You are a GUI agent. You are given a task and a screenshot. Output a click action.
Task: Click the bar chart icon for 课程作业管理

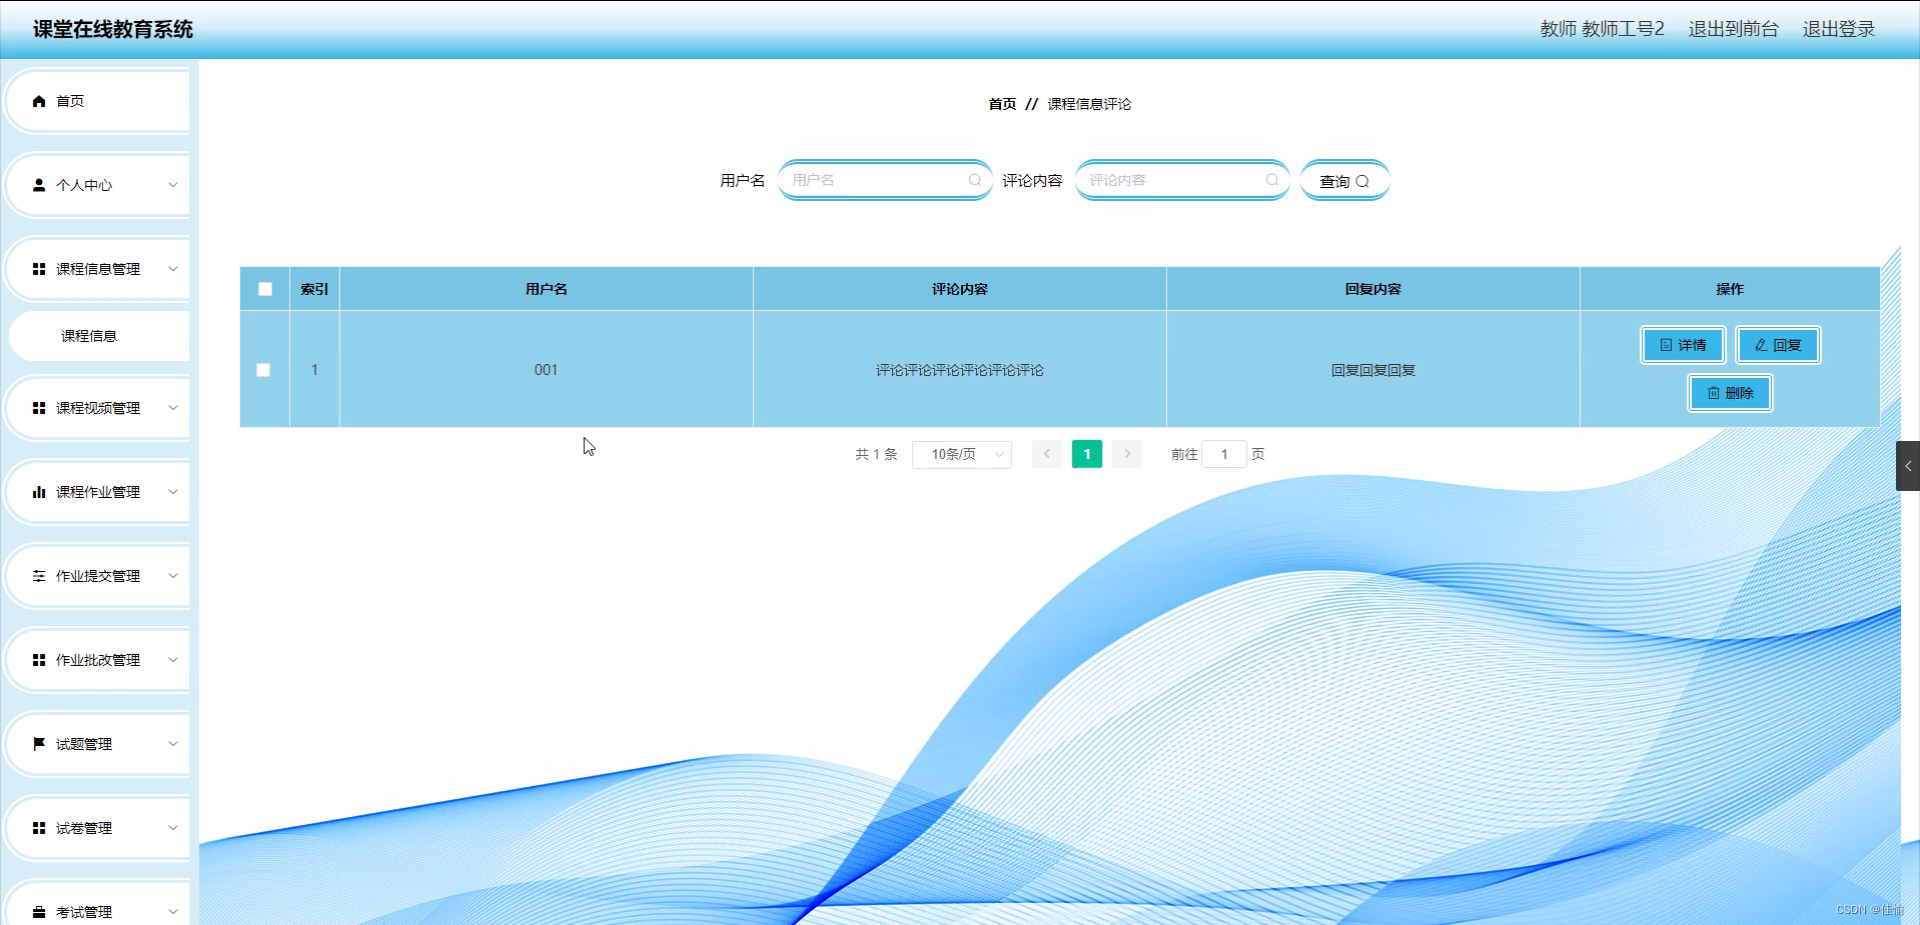(x=38, y=491)
